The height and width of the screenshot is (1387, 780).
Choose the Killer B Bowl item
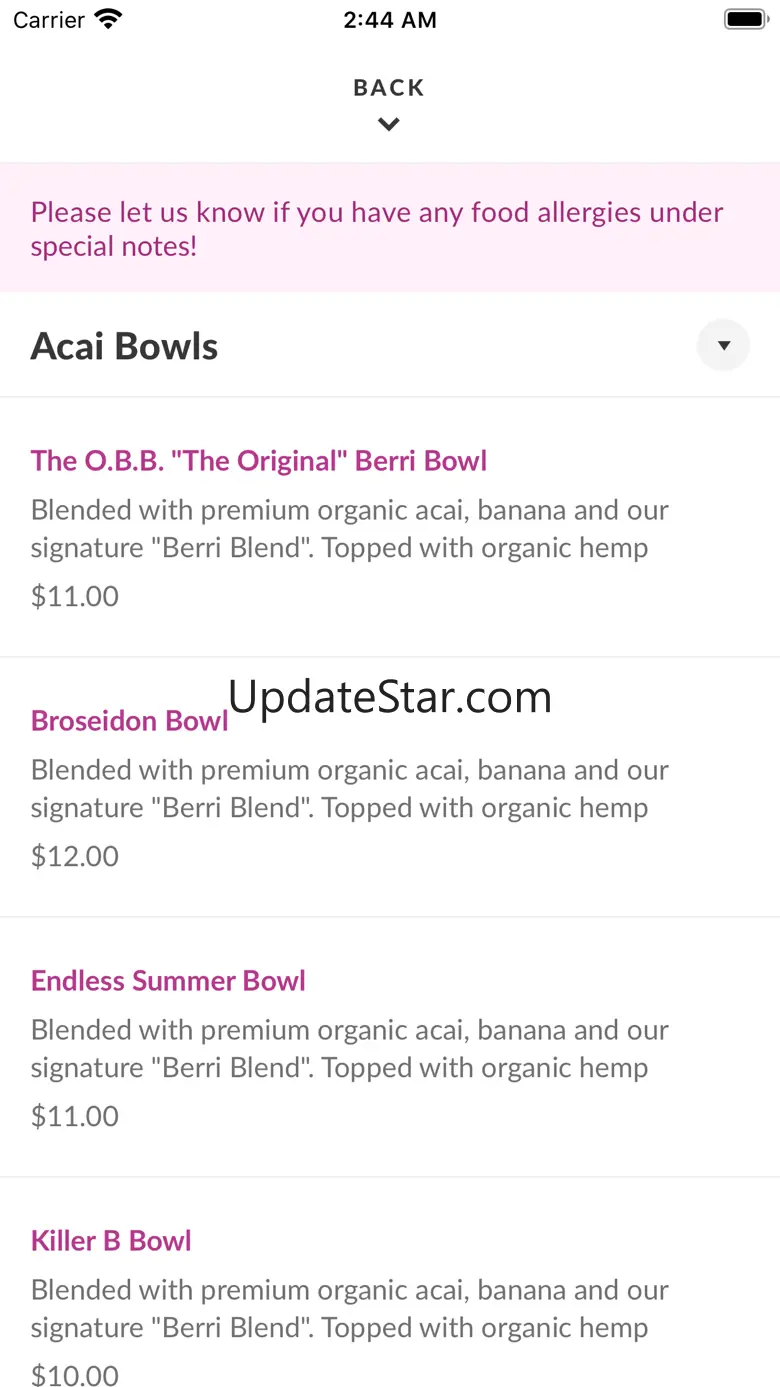pos(111,1241)
